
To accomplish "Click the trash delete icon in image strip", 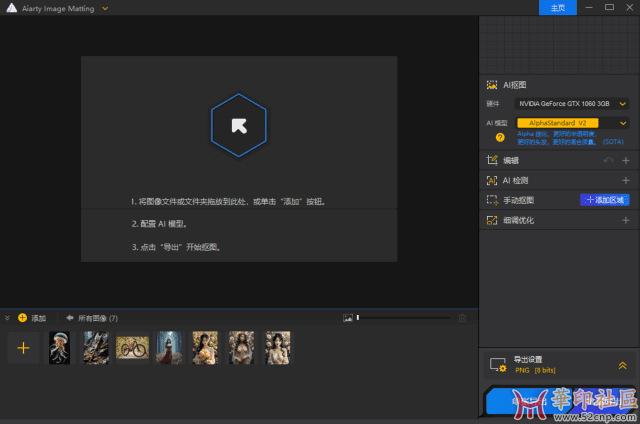I will [x=461, y=318].
